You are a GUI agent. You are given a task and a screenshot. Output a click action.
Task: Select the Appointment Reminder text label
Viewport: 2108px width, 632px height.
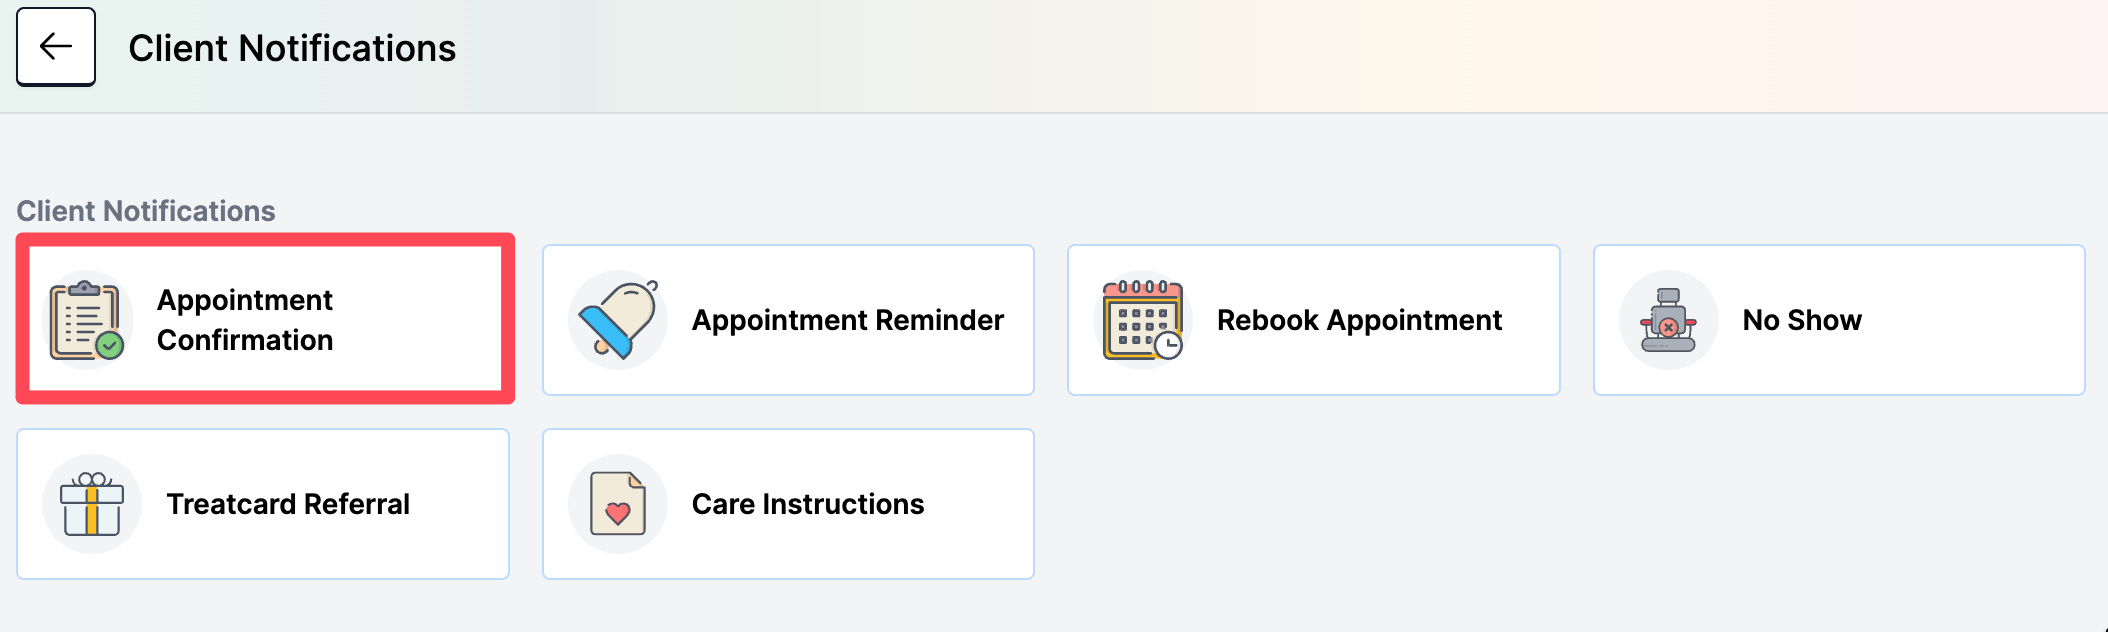tap(848, 320)
